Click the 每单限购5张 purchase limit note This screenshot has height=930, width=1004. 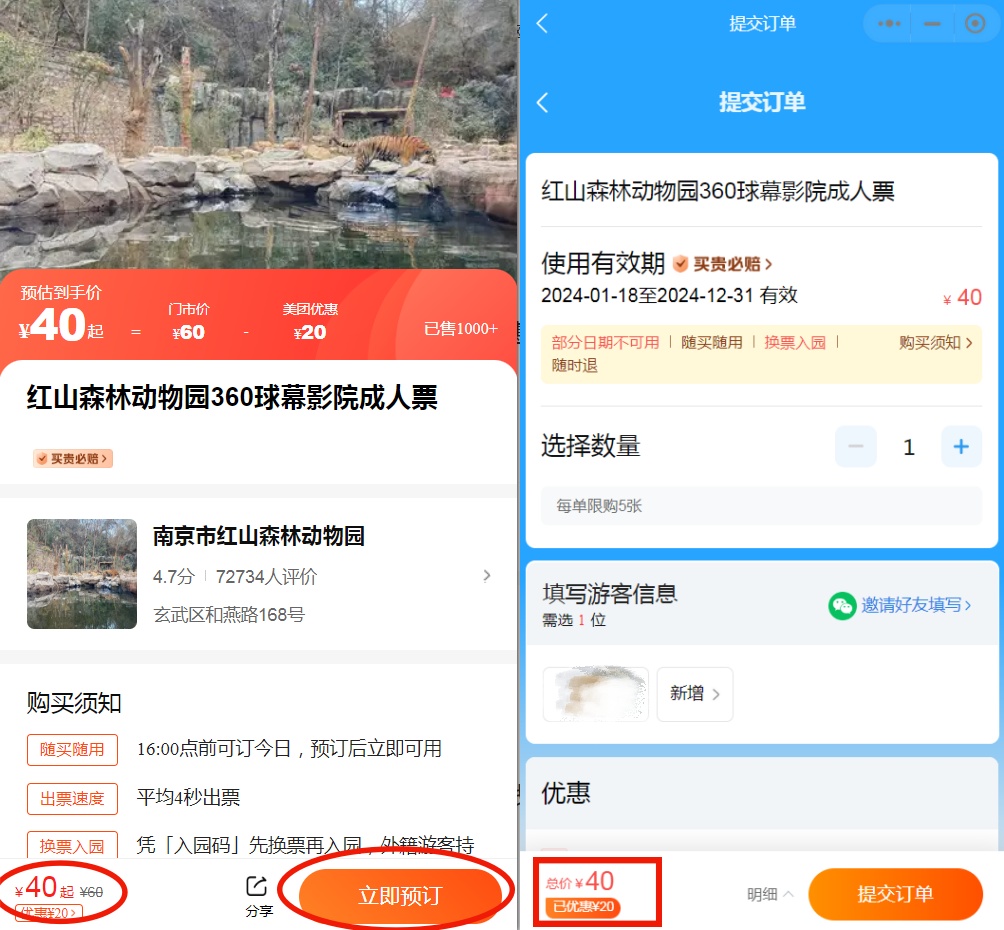(x=599, y=506)
